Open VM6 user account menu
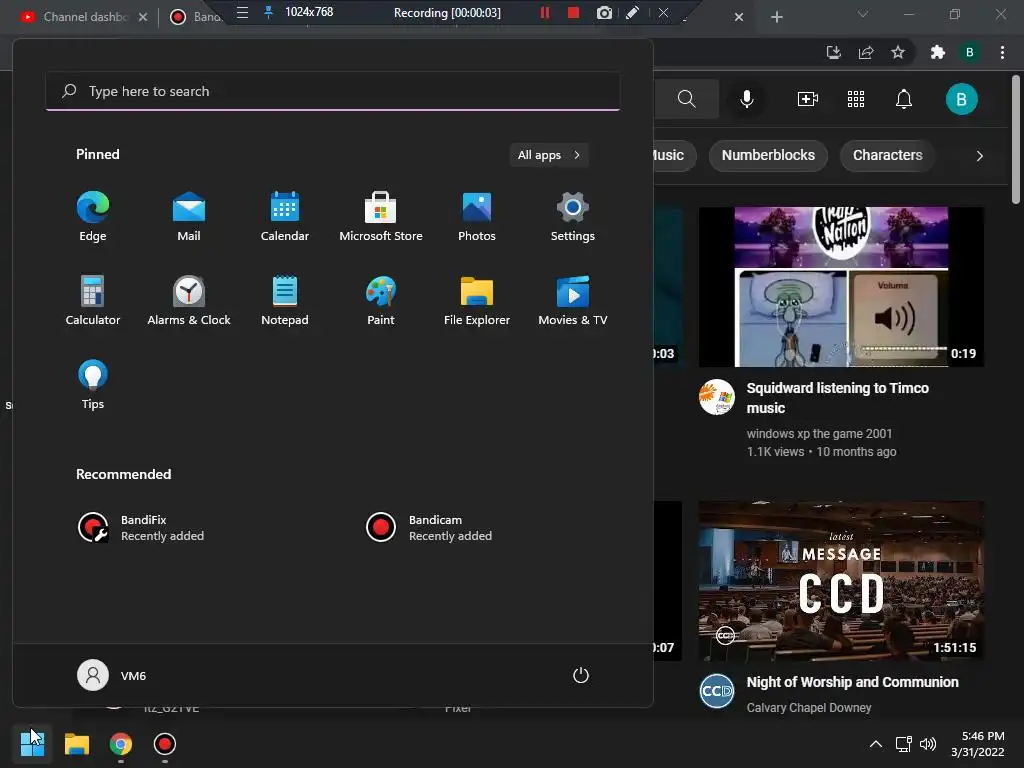1024x768 pixels. coord(112,675)
